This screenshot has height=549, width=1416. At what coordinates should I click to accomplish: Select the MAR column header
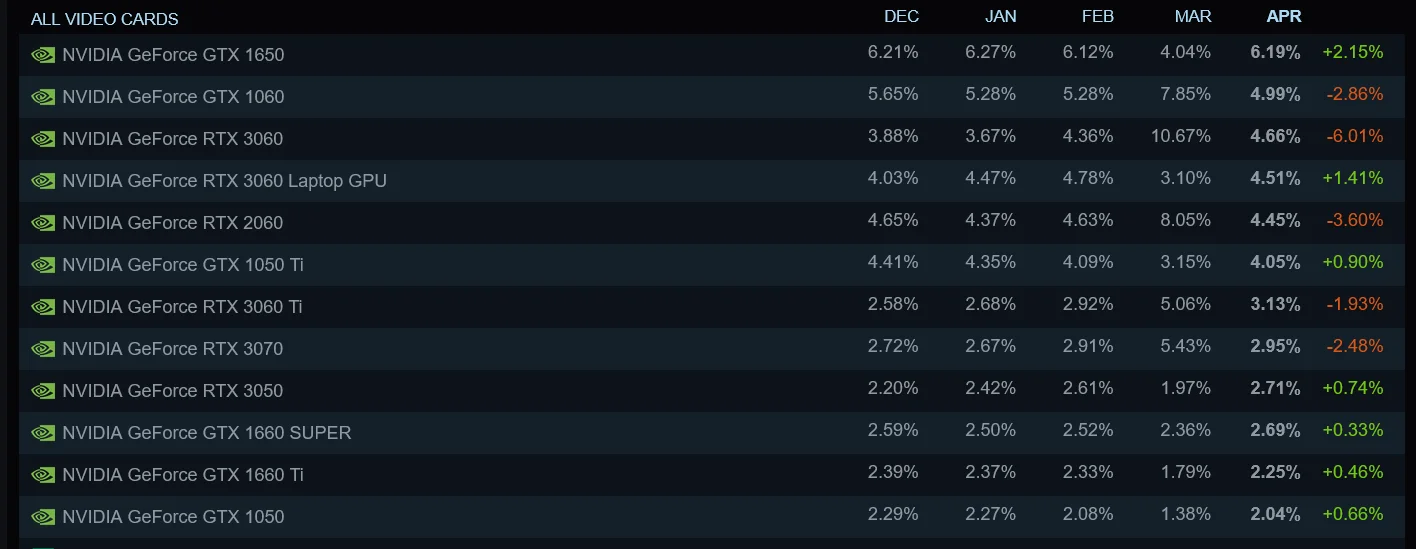pos(1193,16)
